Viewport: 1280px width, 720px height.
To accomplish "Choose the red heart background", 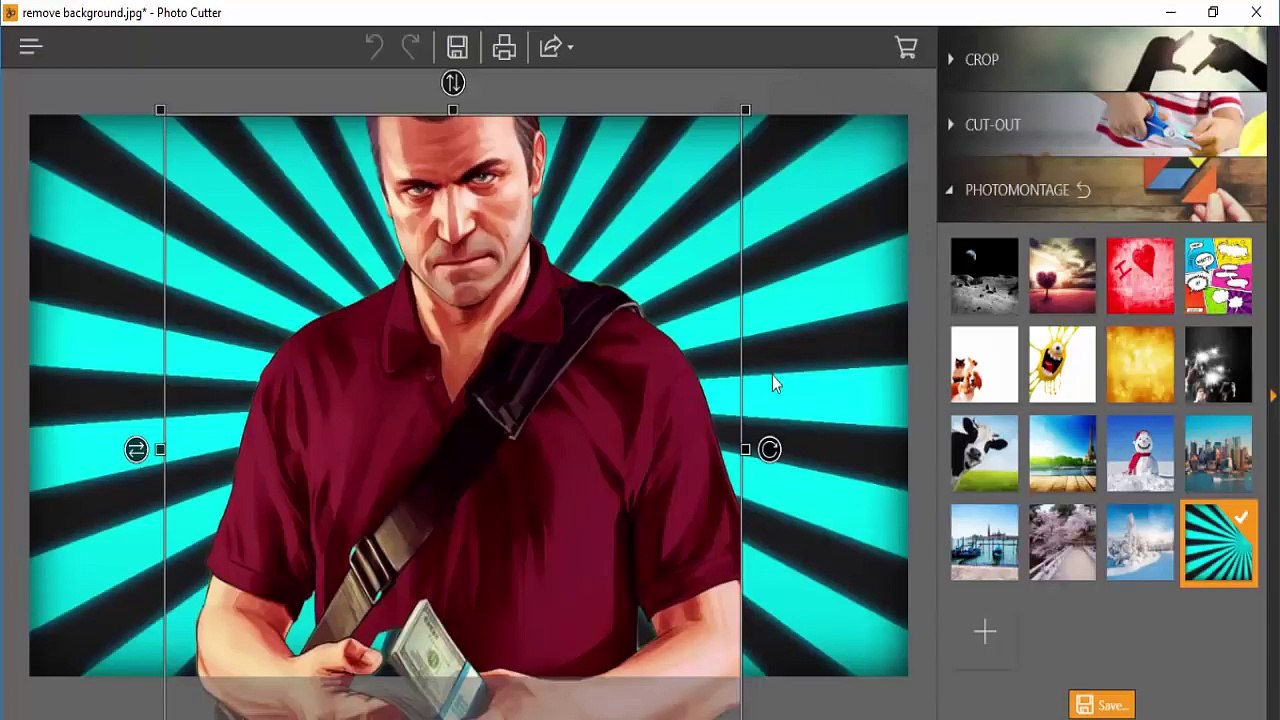I will click(x=1140, y=275).
